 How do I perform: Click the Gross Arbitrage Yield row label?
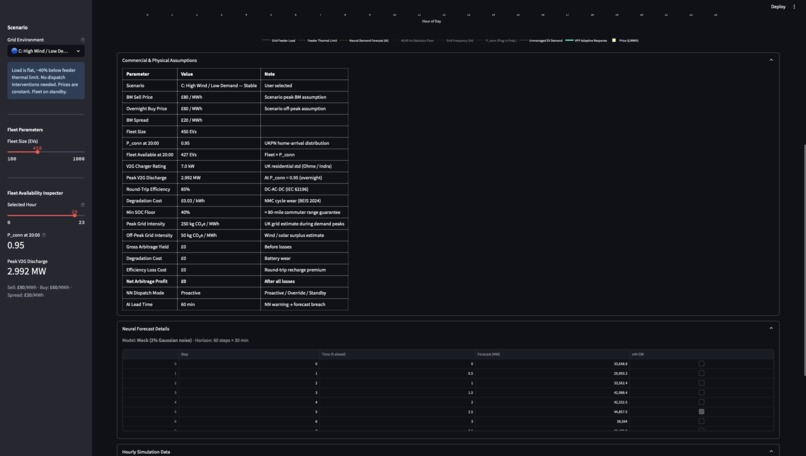pyautogui.click(x=148, y=247)
